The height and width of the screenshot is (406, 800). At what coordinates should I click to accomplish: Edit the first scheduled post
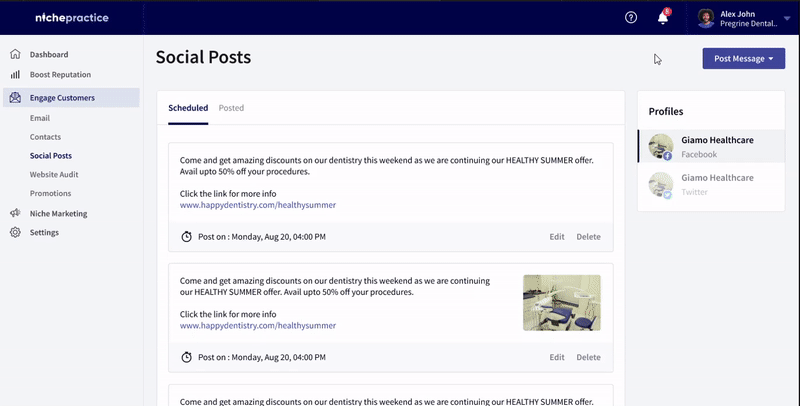coord(557,237)
